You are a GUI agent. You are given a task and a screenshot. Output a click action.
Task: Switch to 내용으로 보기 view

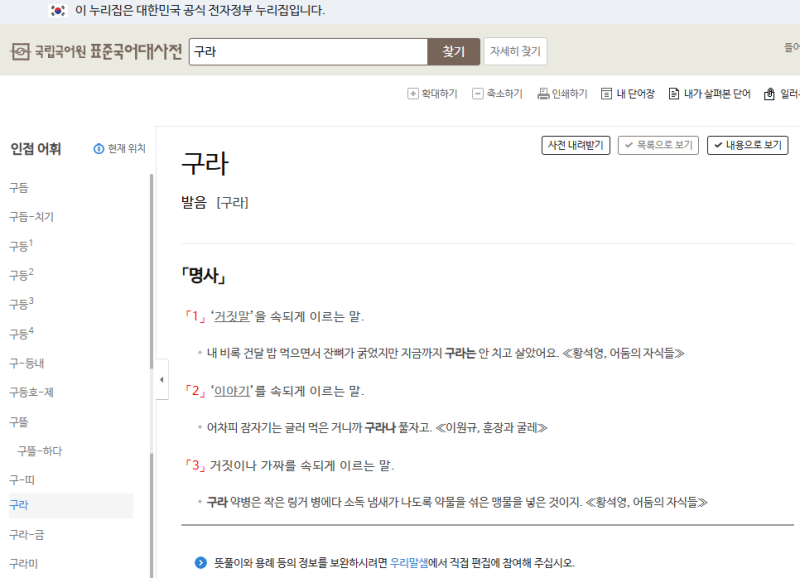(x=747, y=145)
